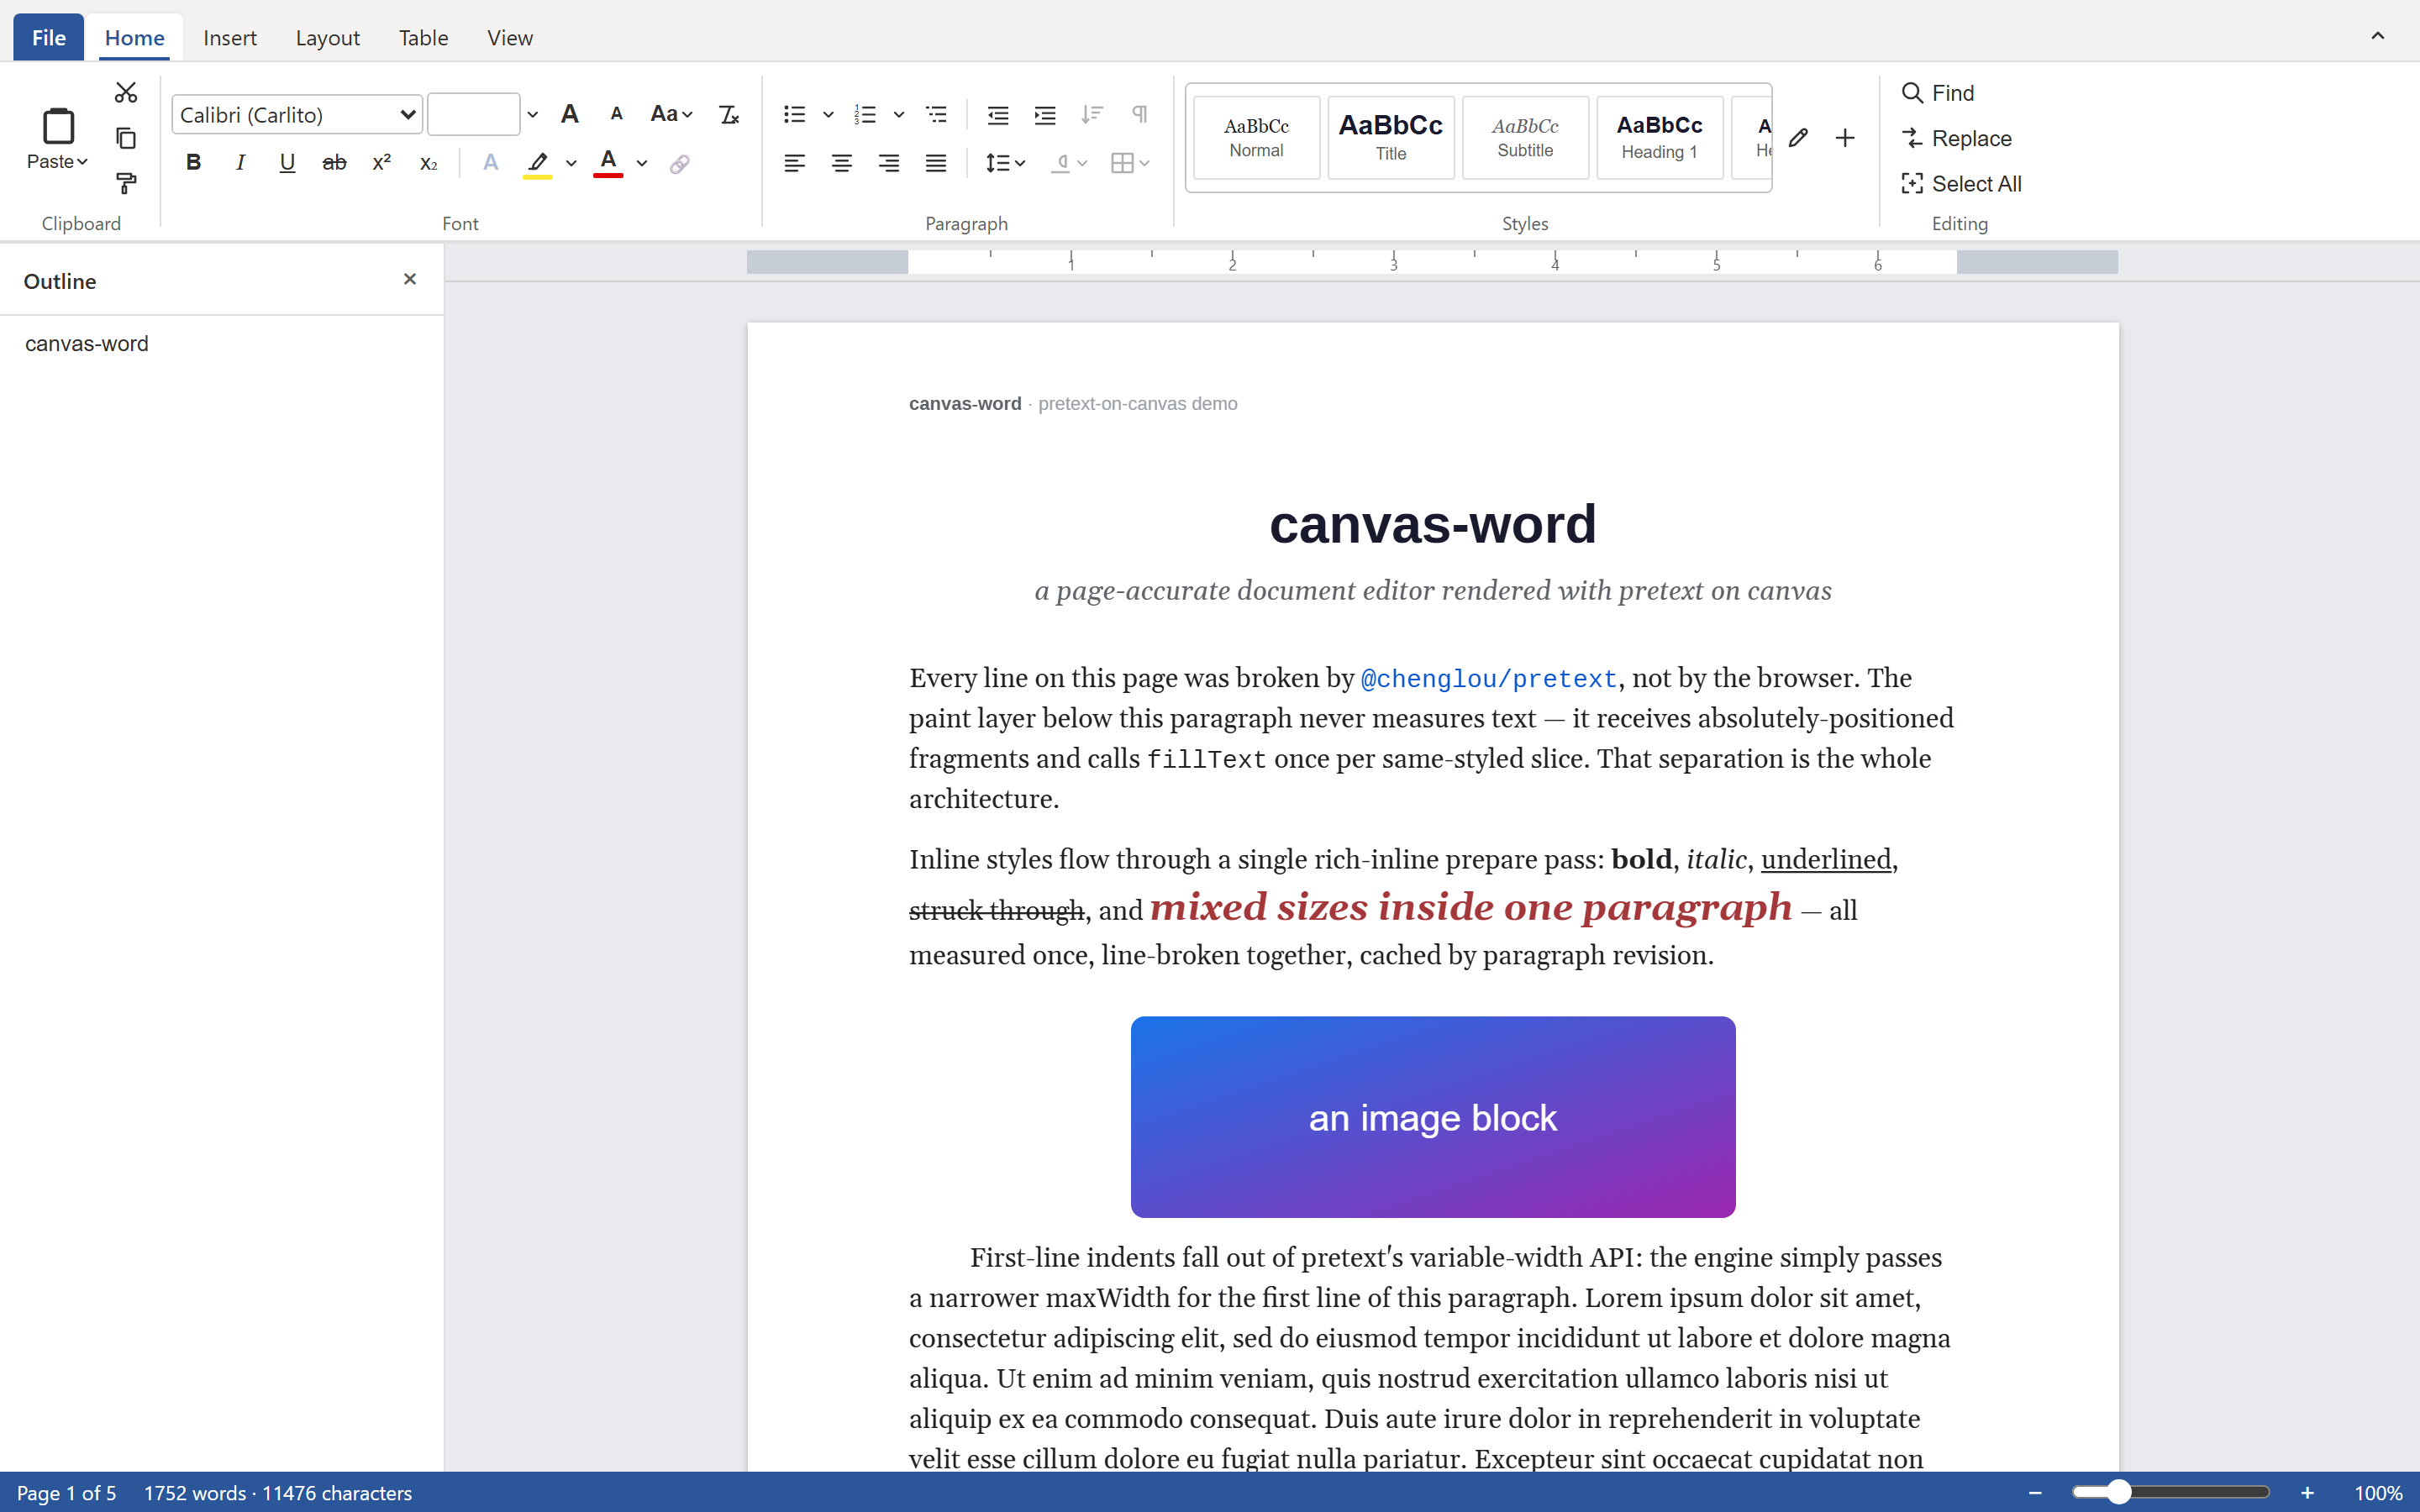Switch to the View tab

pos(510,37)
